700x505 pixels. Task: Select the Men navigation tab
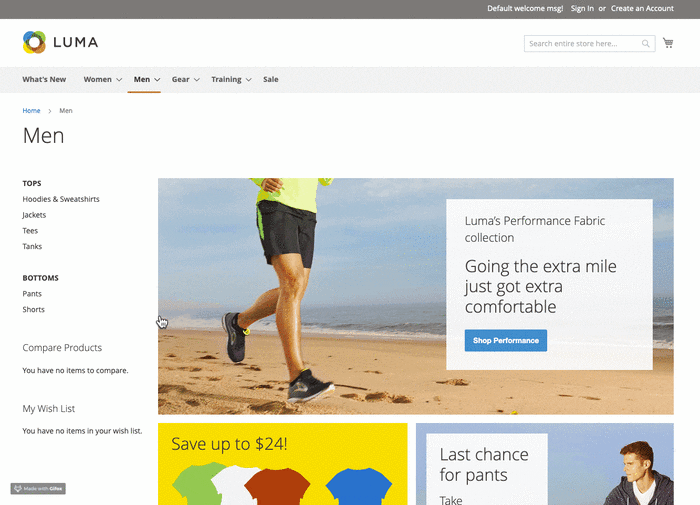point(141,79)
